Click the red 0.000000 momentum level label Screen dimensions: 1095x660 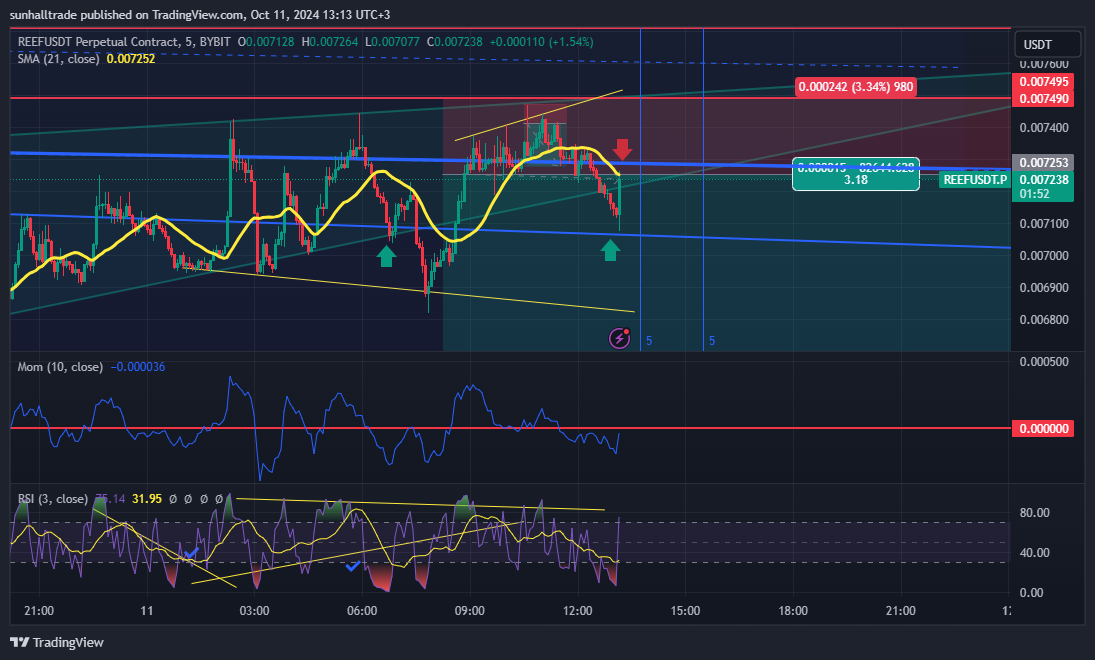pyautogui.click(x=1043, y=428)
